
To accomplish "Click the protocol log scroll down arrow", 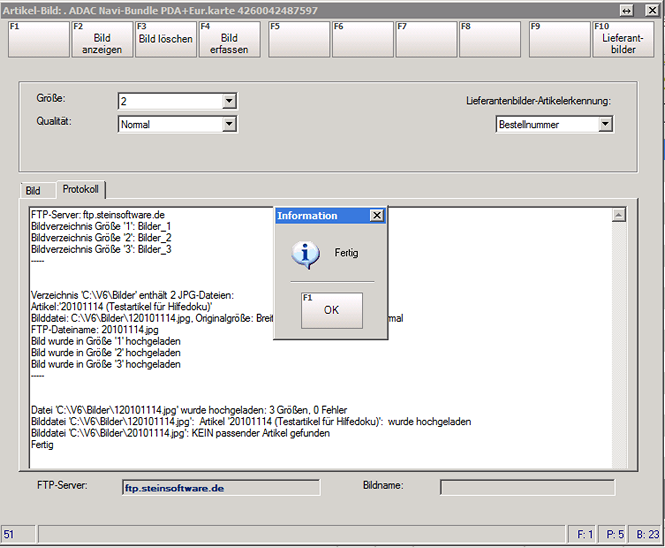I will point(620,459).
